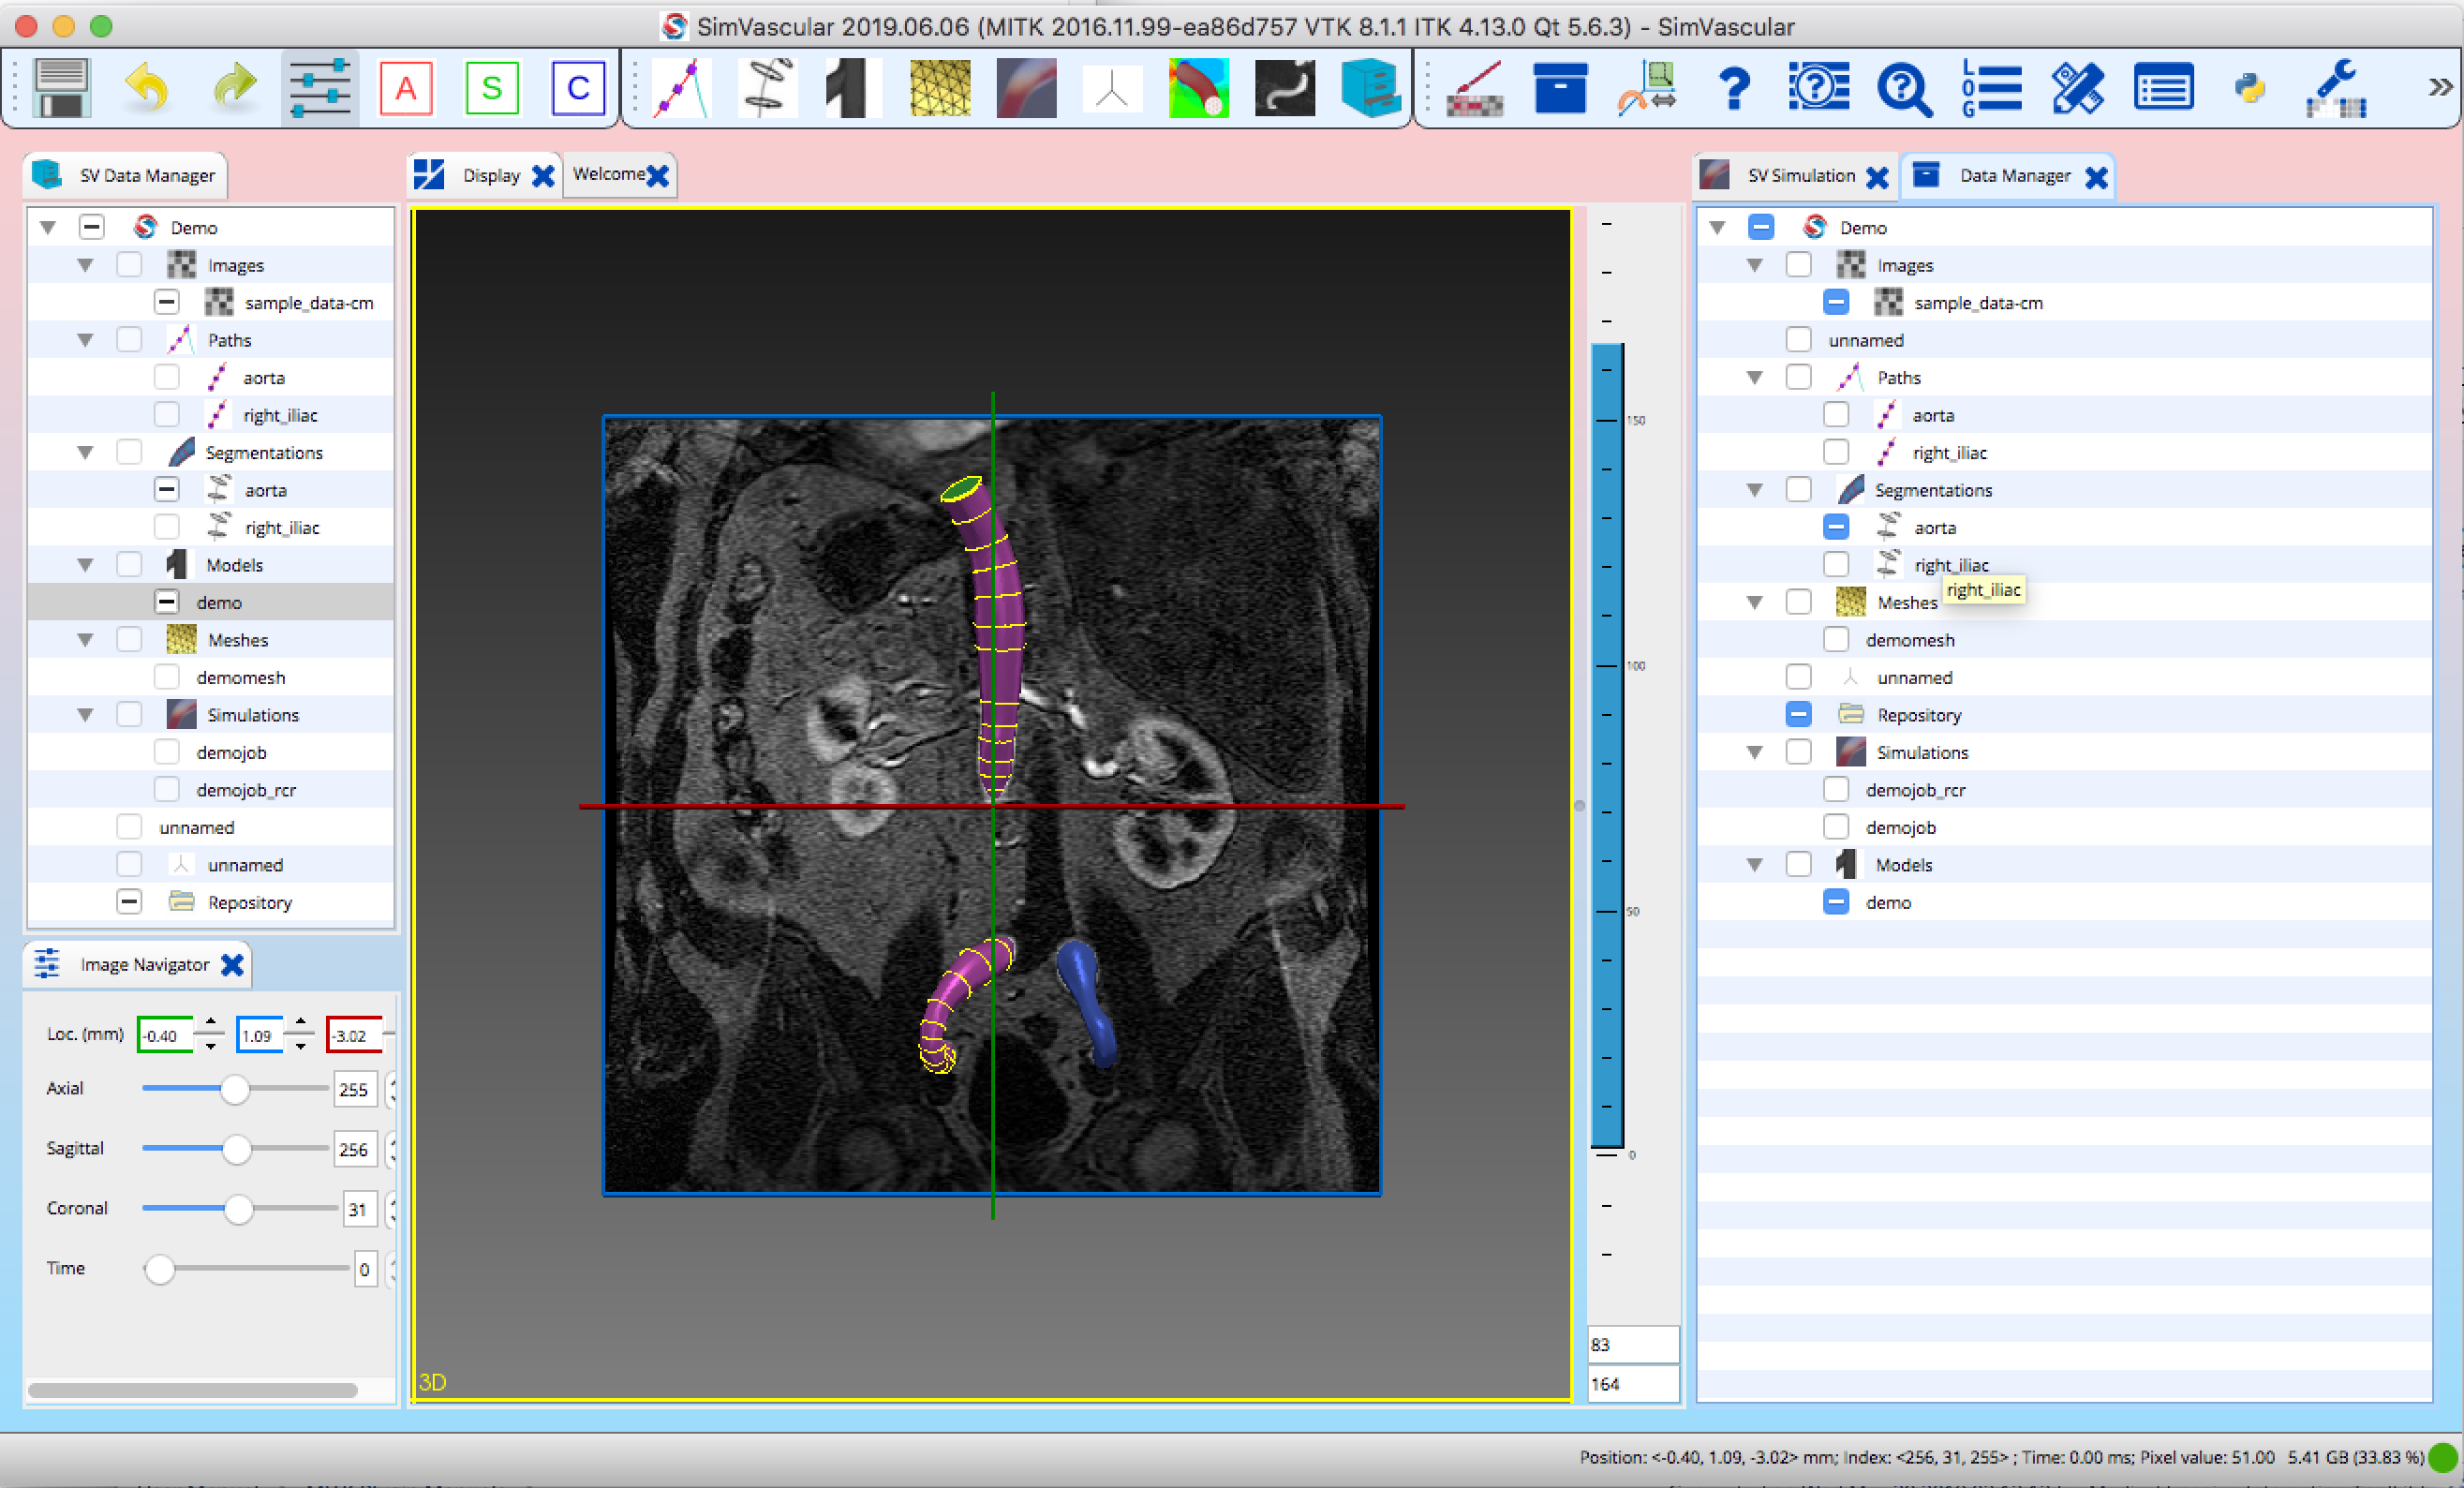Collapse the Simulations tree in right panel
2464x1488 pixels.
(1753, 752)
